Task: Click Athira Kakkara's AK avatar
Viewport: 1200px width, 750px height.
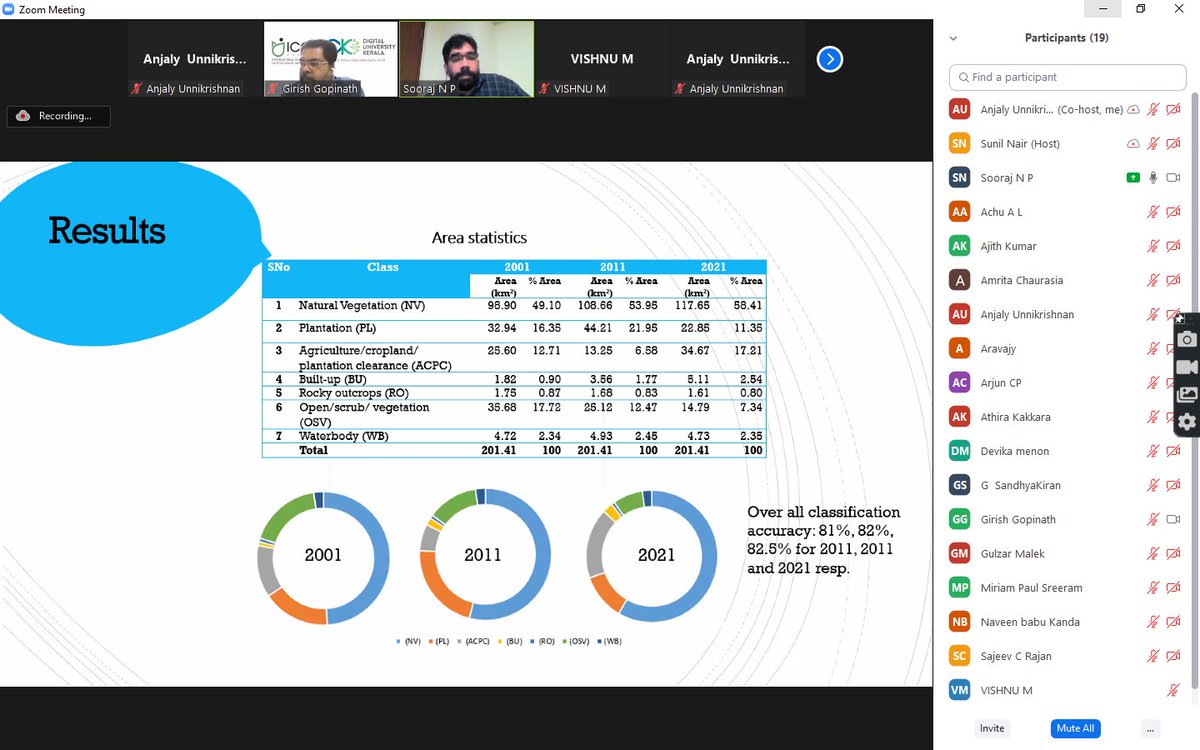Action: click(x=960, y=417)
